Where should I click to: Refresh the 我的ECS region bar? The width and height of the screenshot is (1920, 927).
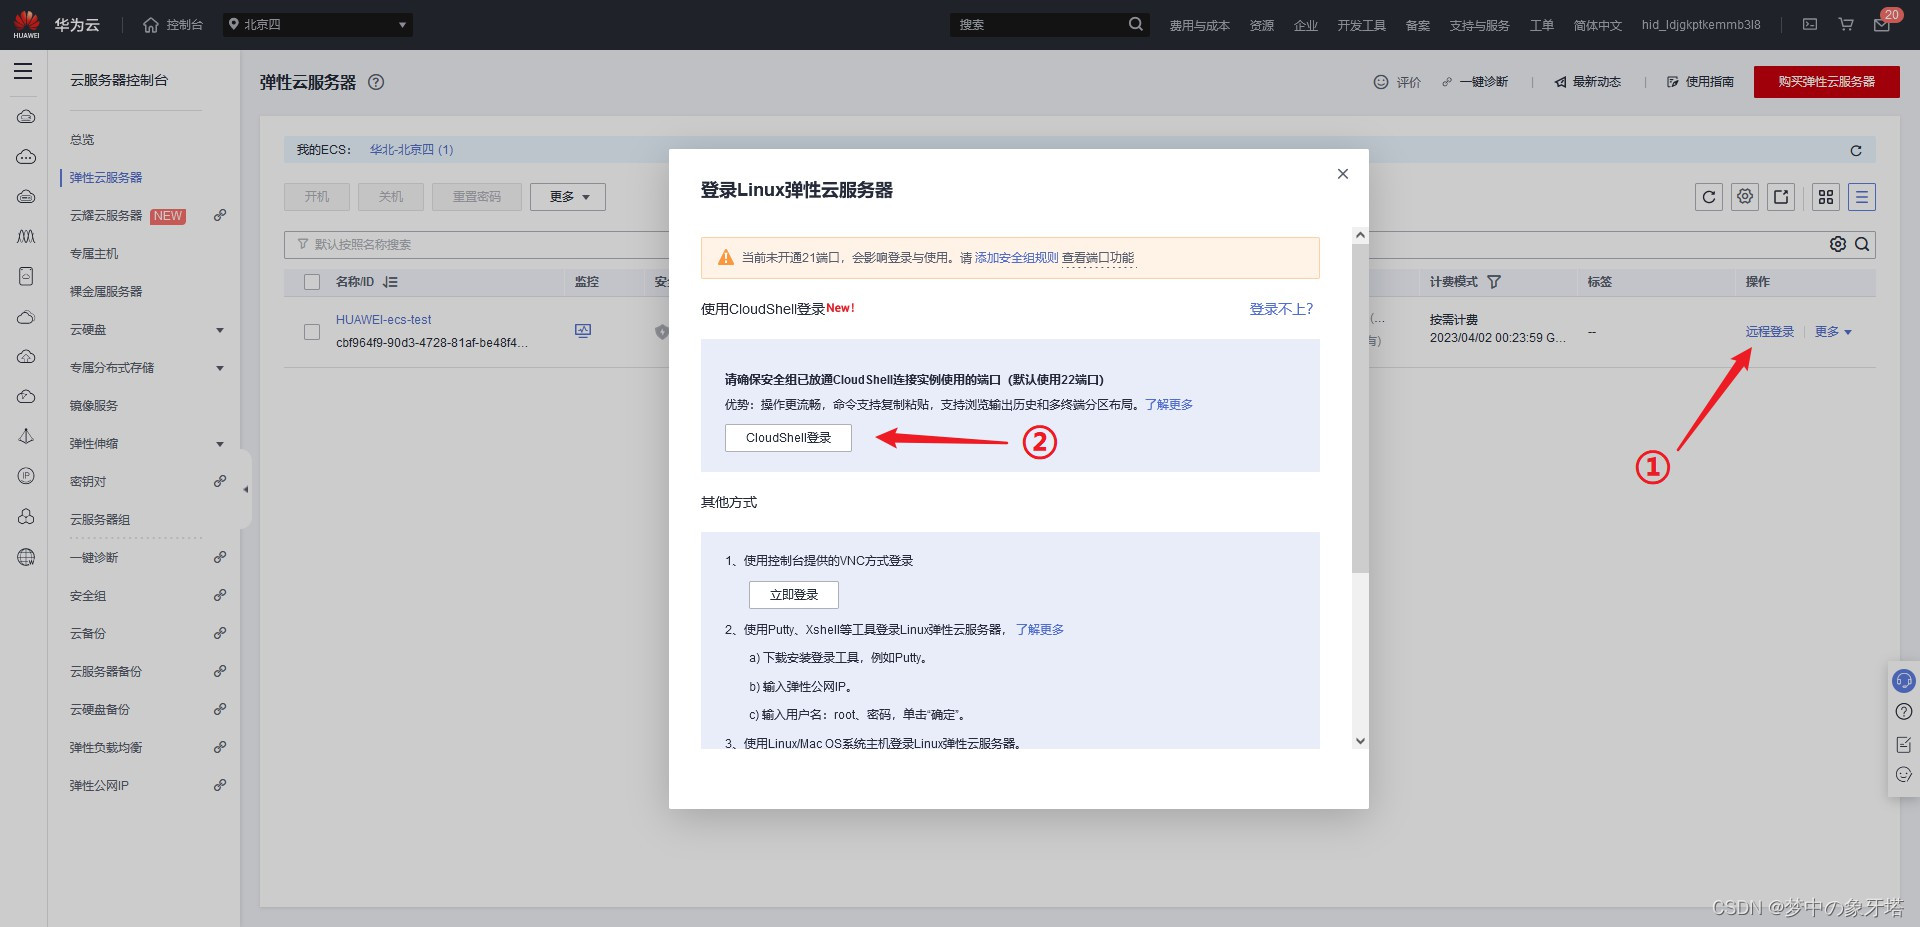tap(1856, 150)
